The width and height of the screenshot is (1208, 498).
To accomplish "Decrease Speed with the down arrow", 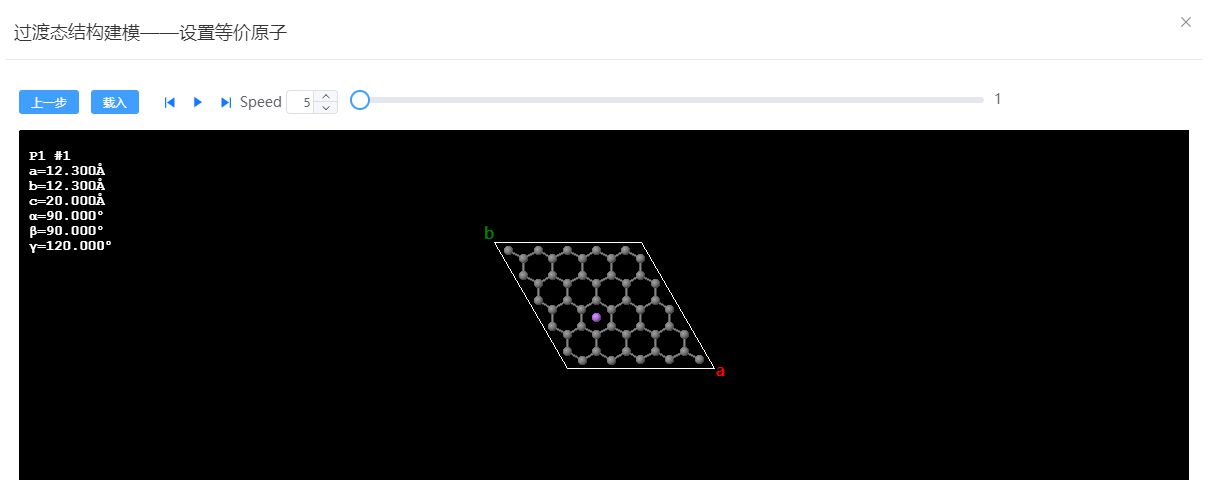I will click(326, 108).
